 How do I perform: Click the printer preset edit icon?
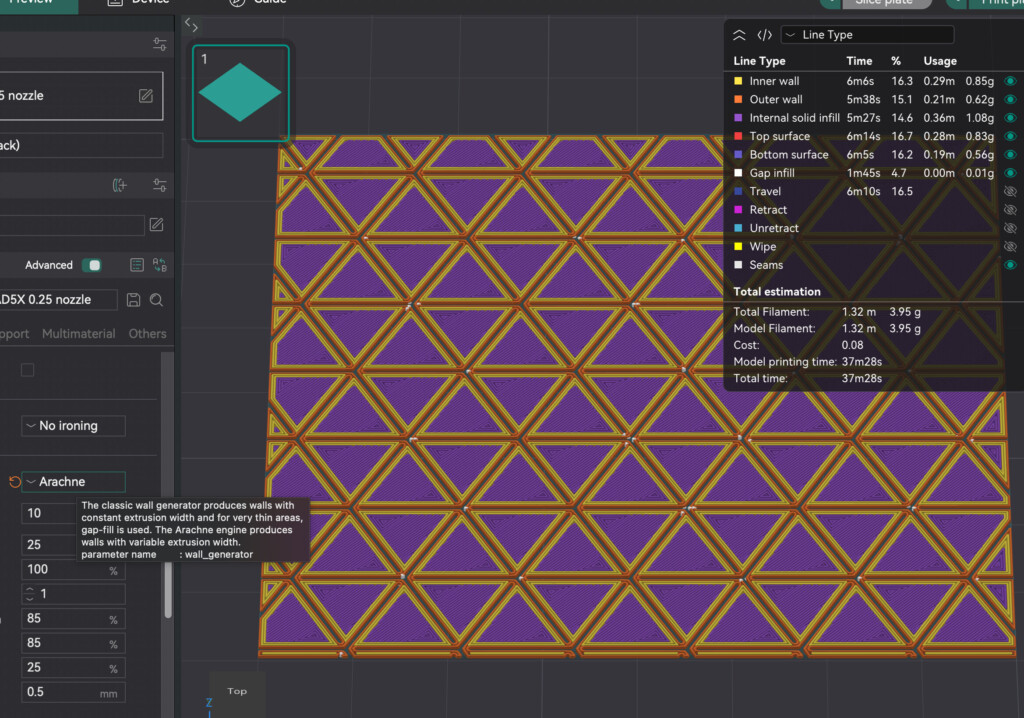(x=146, y=96)
